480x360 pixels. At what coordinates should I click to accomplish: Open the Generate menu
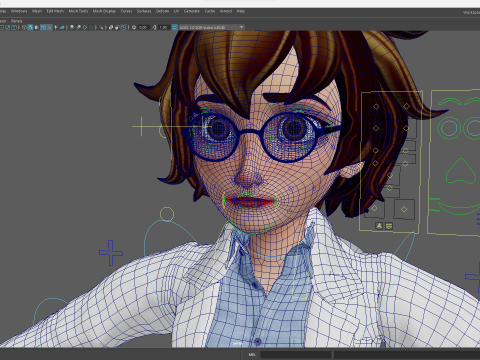pos(192,11)
